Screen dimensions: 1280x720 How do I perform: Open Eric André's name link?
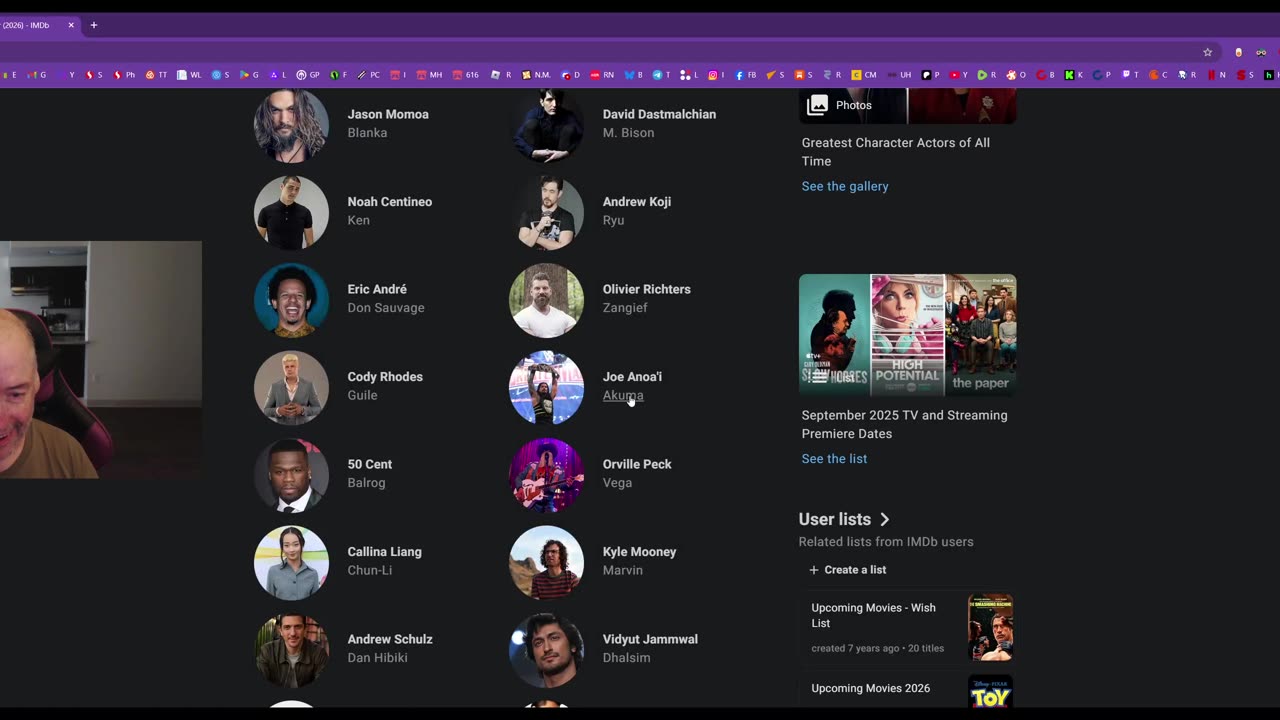377,289
